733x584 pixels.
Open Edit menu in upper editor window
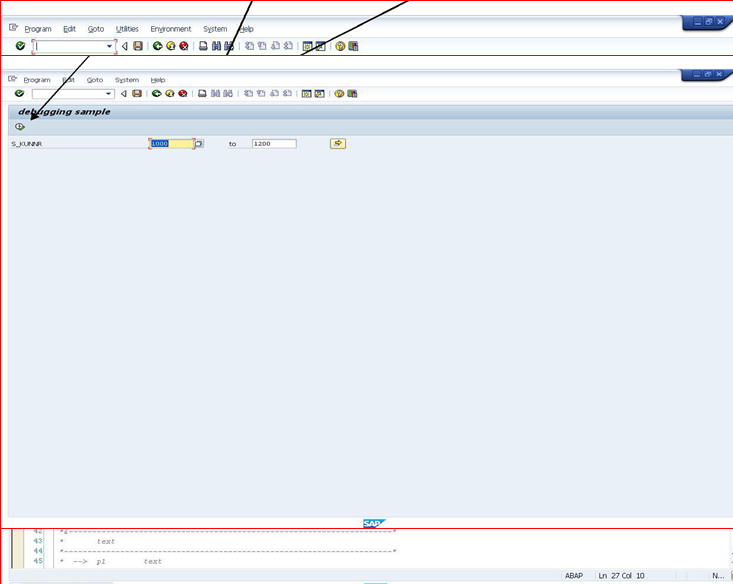(70, 29)
